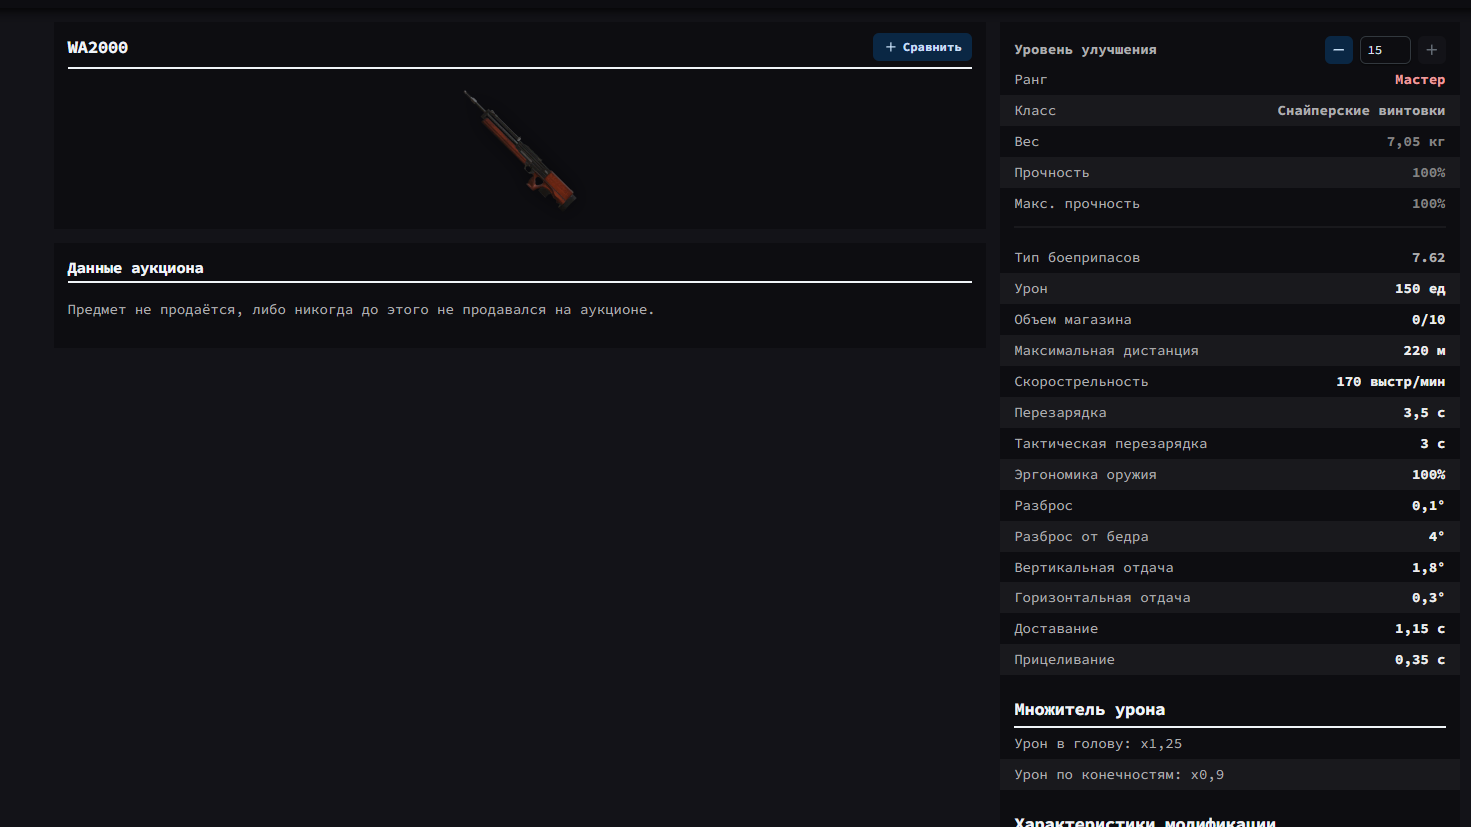
Task: Click the Урон по конечностям x0,9 line
Action: coord(1119,775)
